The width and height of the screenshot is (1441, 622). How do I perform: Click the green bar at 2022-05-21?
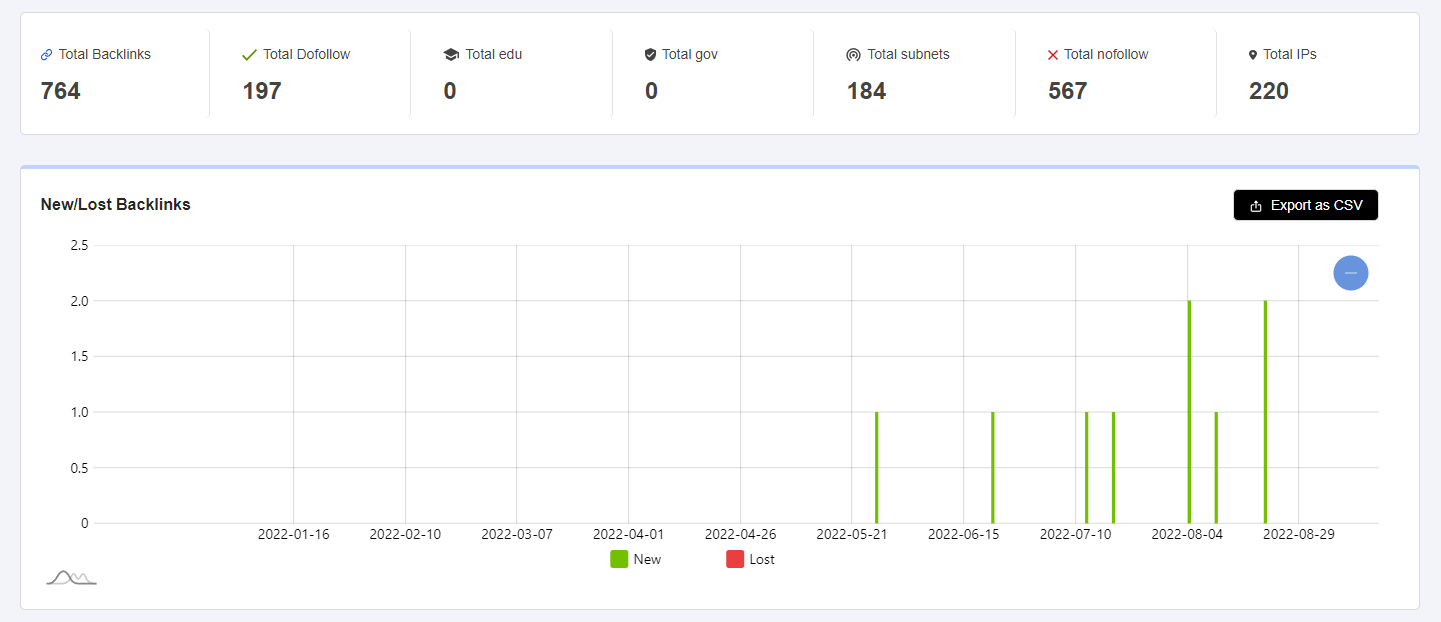click(876, 467)
